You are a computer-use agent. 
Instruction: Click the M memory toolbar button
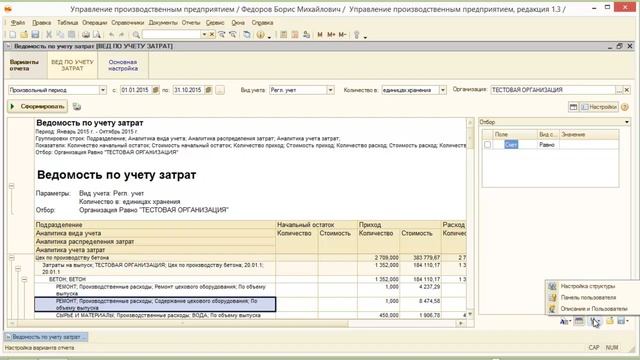coord(320,35)
